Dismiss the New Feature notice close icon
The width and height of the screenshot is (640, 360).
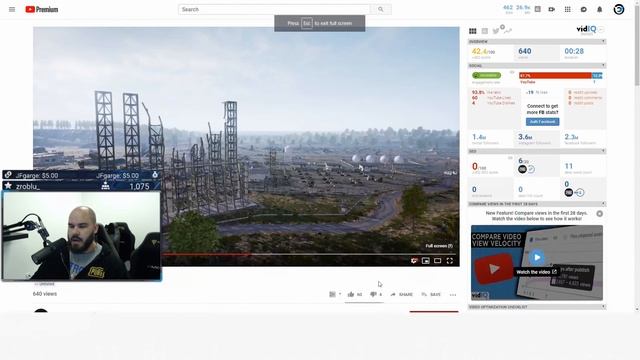click(x=600, y=213)
